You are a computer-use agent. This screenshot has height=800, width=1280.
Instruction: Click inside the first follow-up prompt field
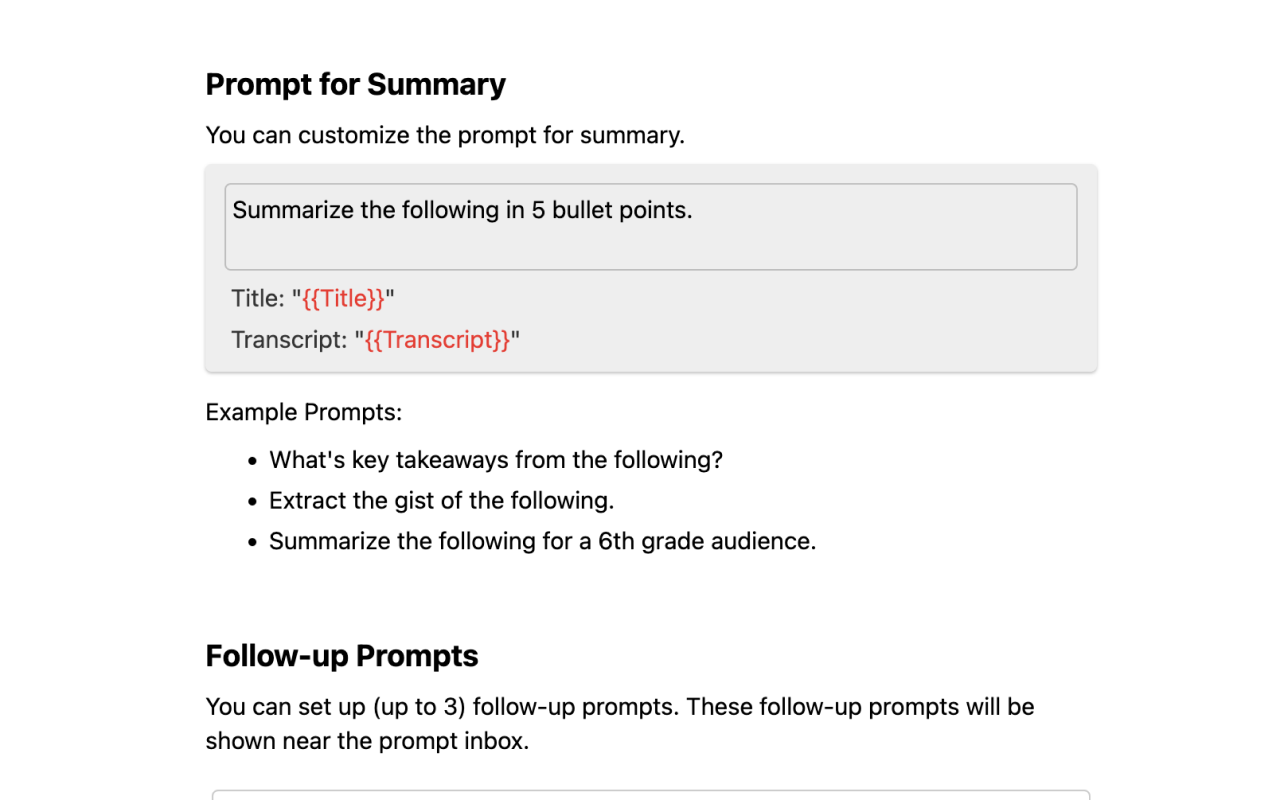650,797
